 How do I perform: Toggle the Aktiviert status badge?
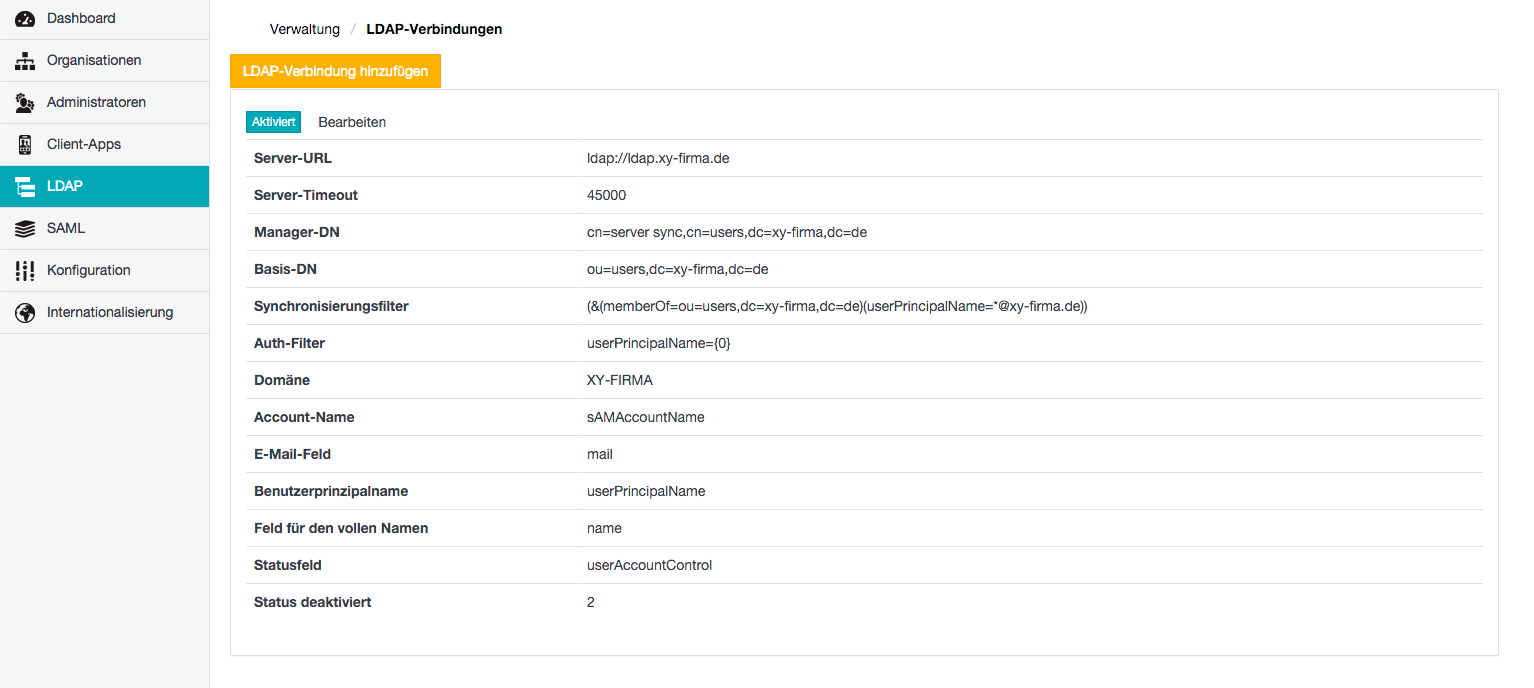pyautogui.click(x=274, y=122)
